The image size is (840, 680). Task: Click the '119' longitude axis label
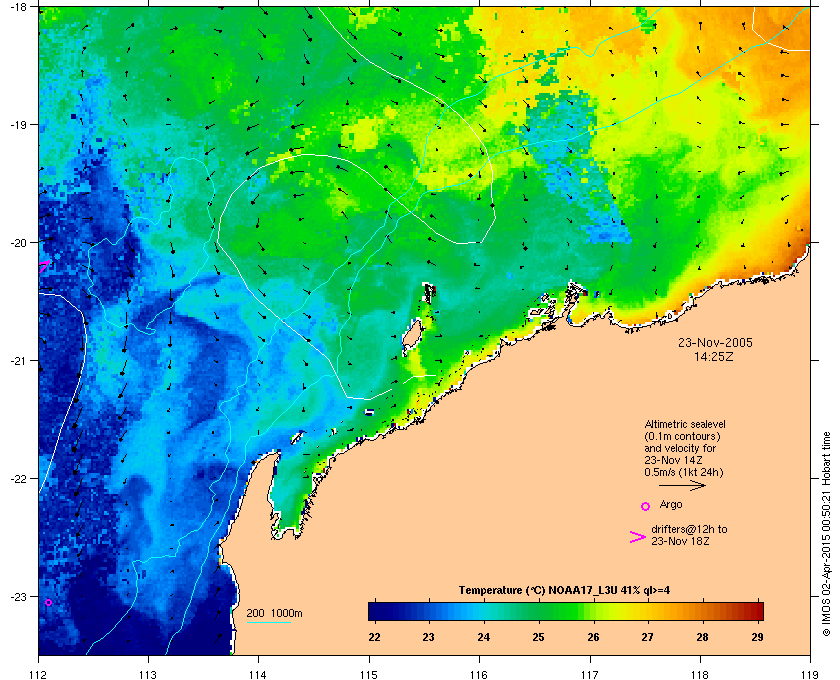[x=811, y=674]
